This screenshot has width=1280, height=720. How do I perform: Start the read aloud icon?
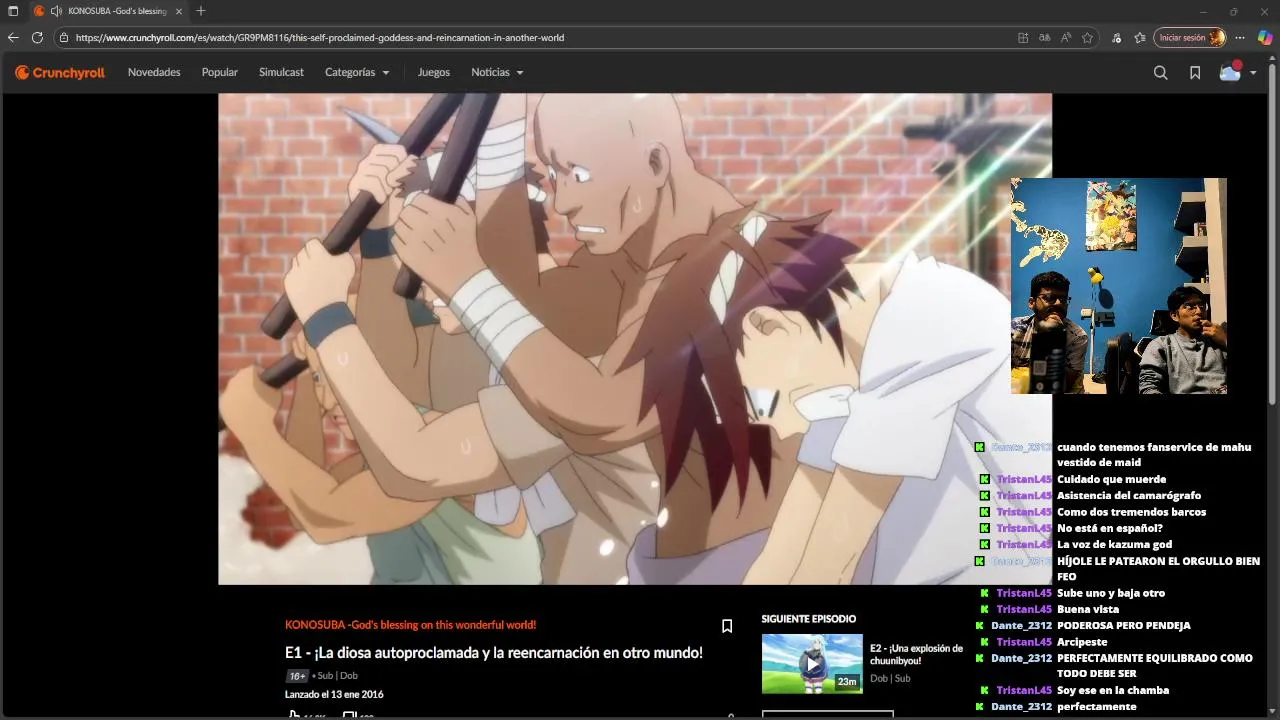click(1066, 37)
